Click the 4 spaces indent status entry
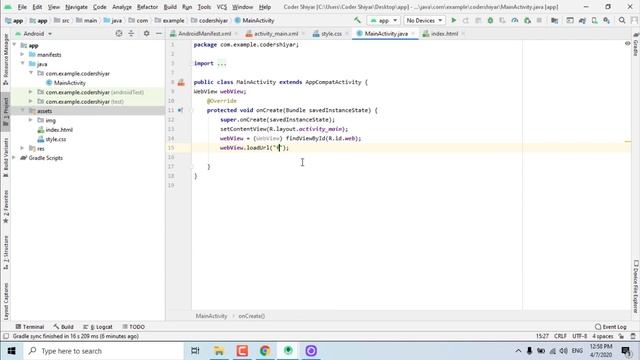Screen dimensions: 640x360 coord(603,336)
